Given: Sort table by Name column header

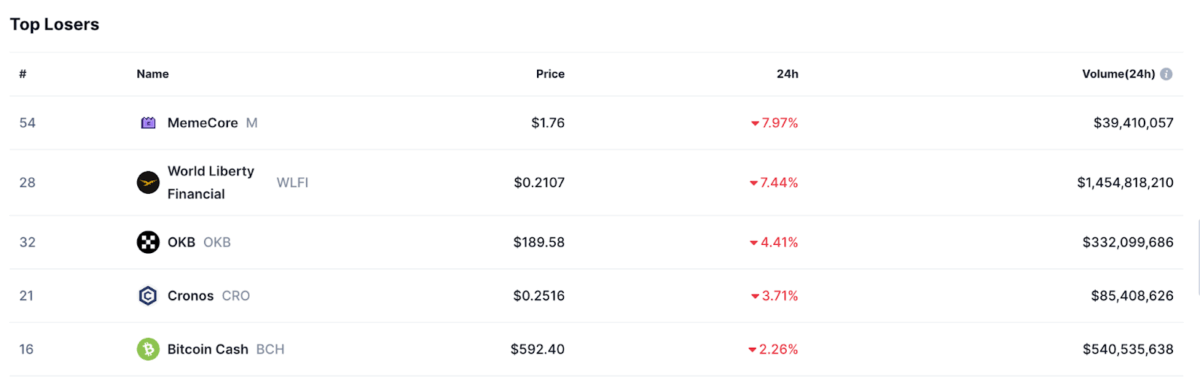Looking at the screenshot, I should (153, 74).
